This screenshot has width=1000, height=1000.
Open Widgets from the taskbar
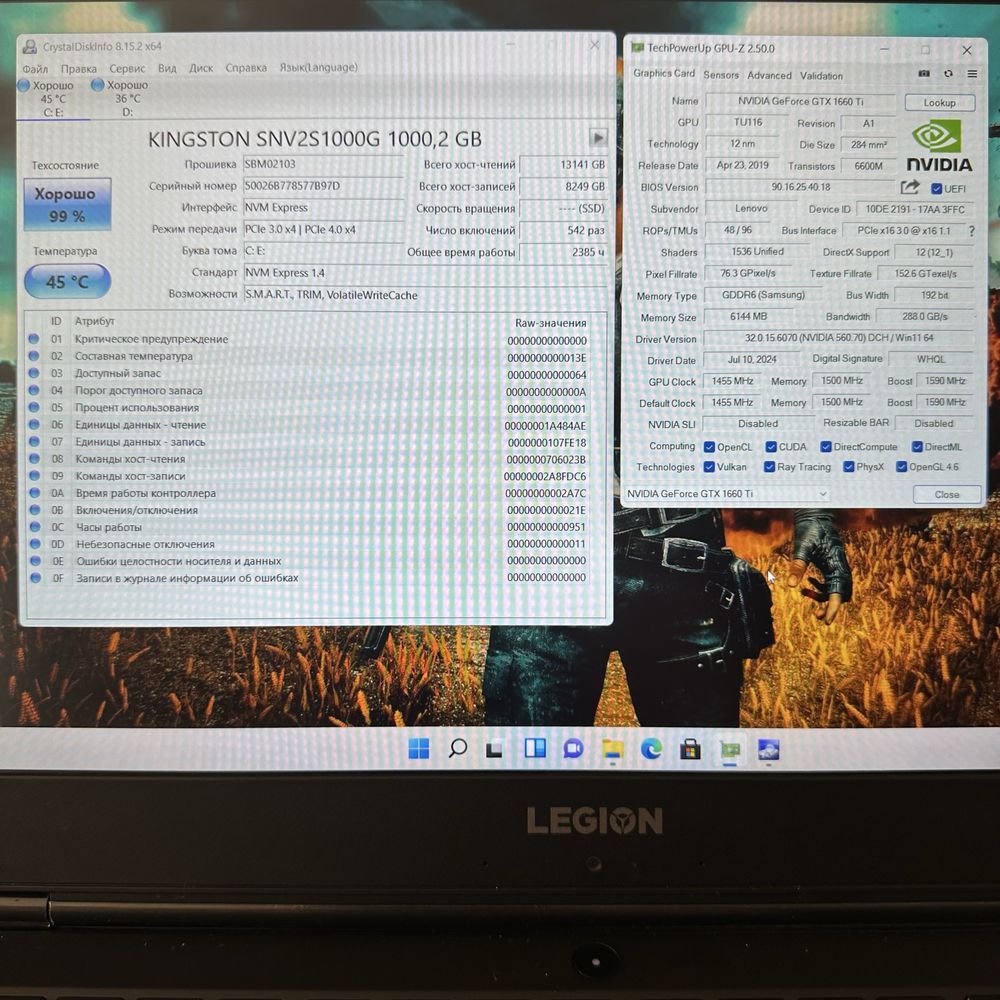(534, 748)
